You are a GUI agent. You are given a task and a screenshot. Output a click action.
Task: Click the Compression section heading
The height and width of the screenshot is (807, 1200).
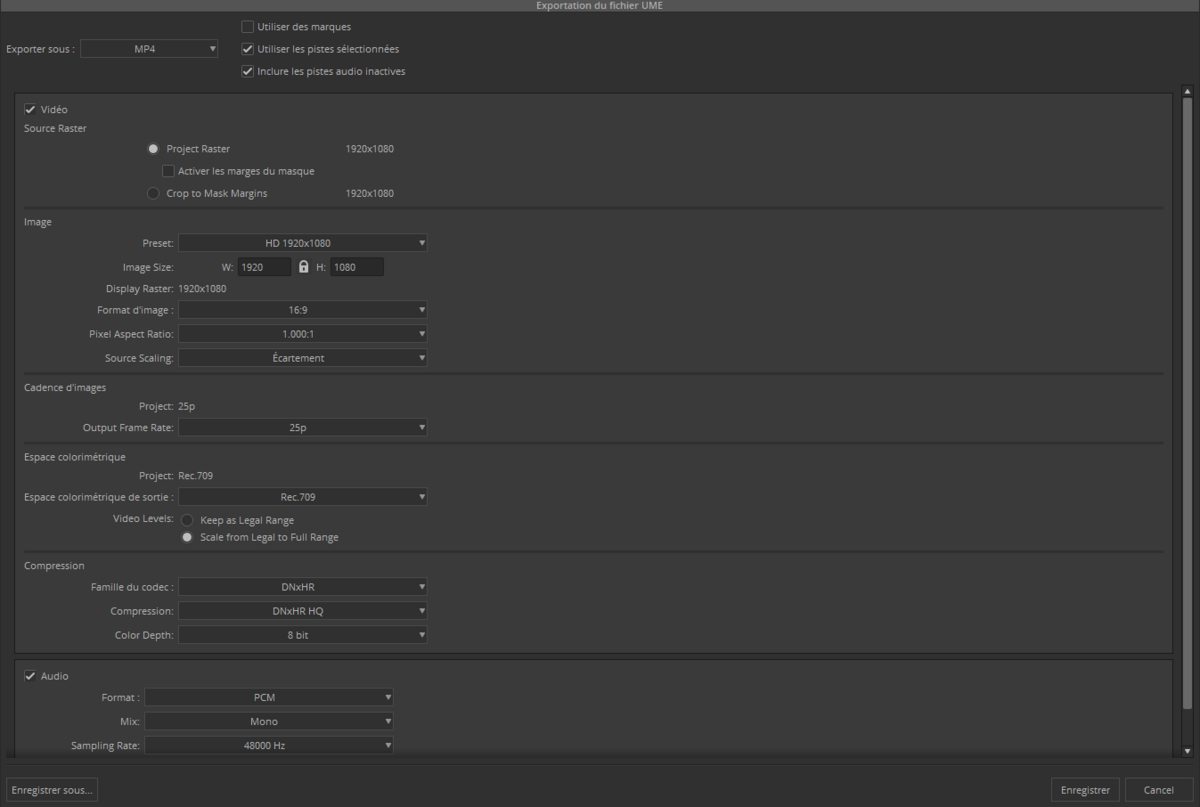click(x=54, y=566)
